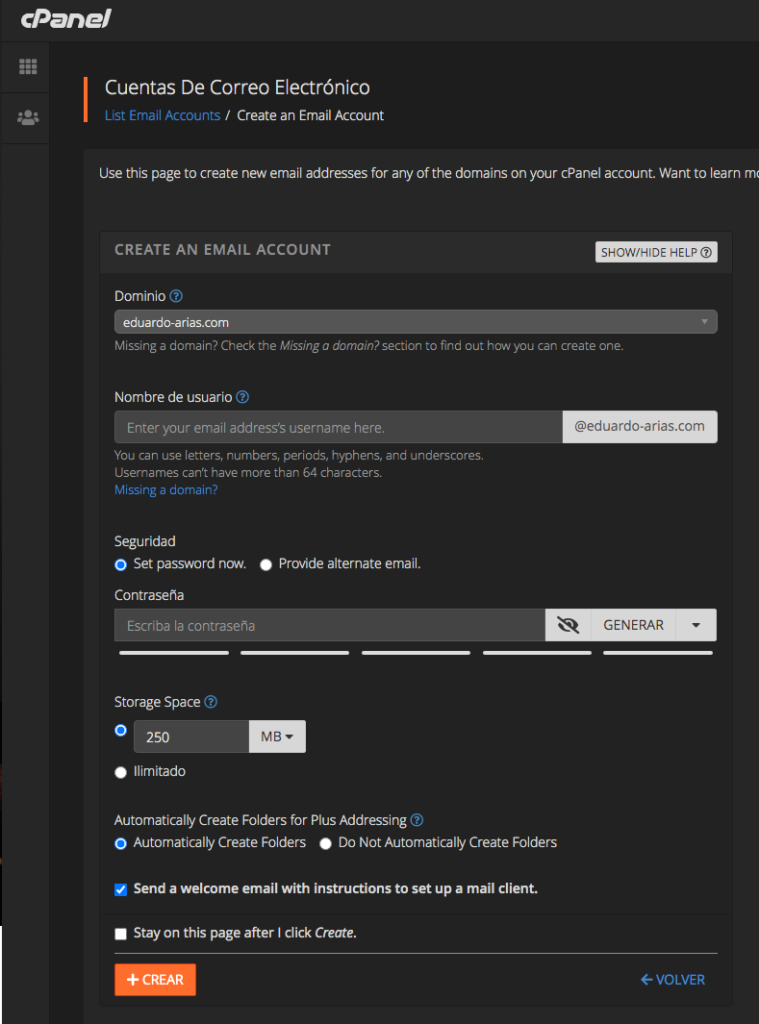Click the cPanel logo
The width and height of the screenshot is (759, 1024).
tap(66, 18)
